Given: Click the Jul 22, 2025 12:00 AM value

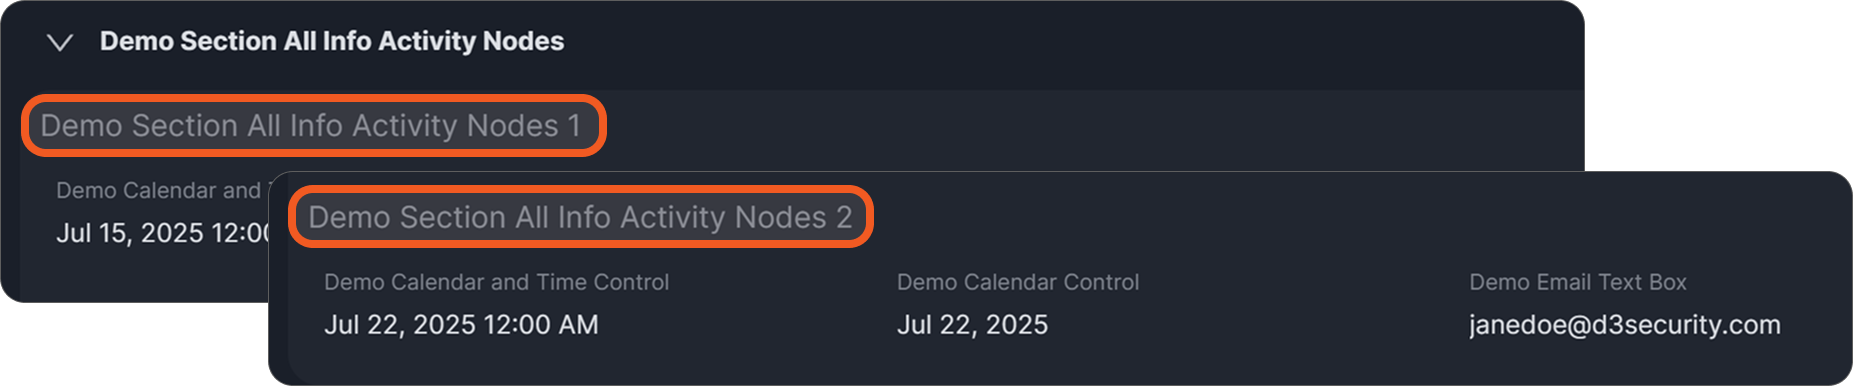Looking at the screenshot, I should point(461,325).
